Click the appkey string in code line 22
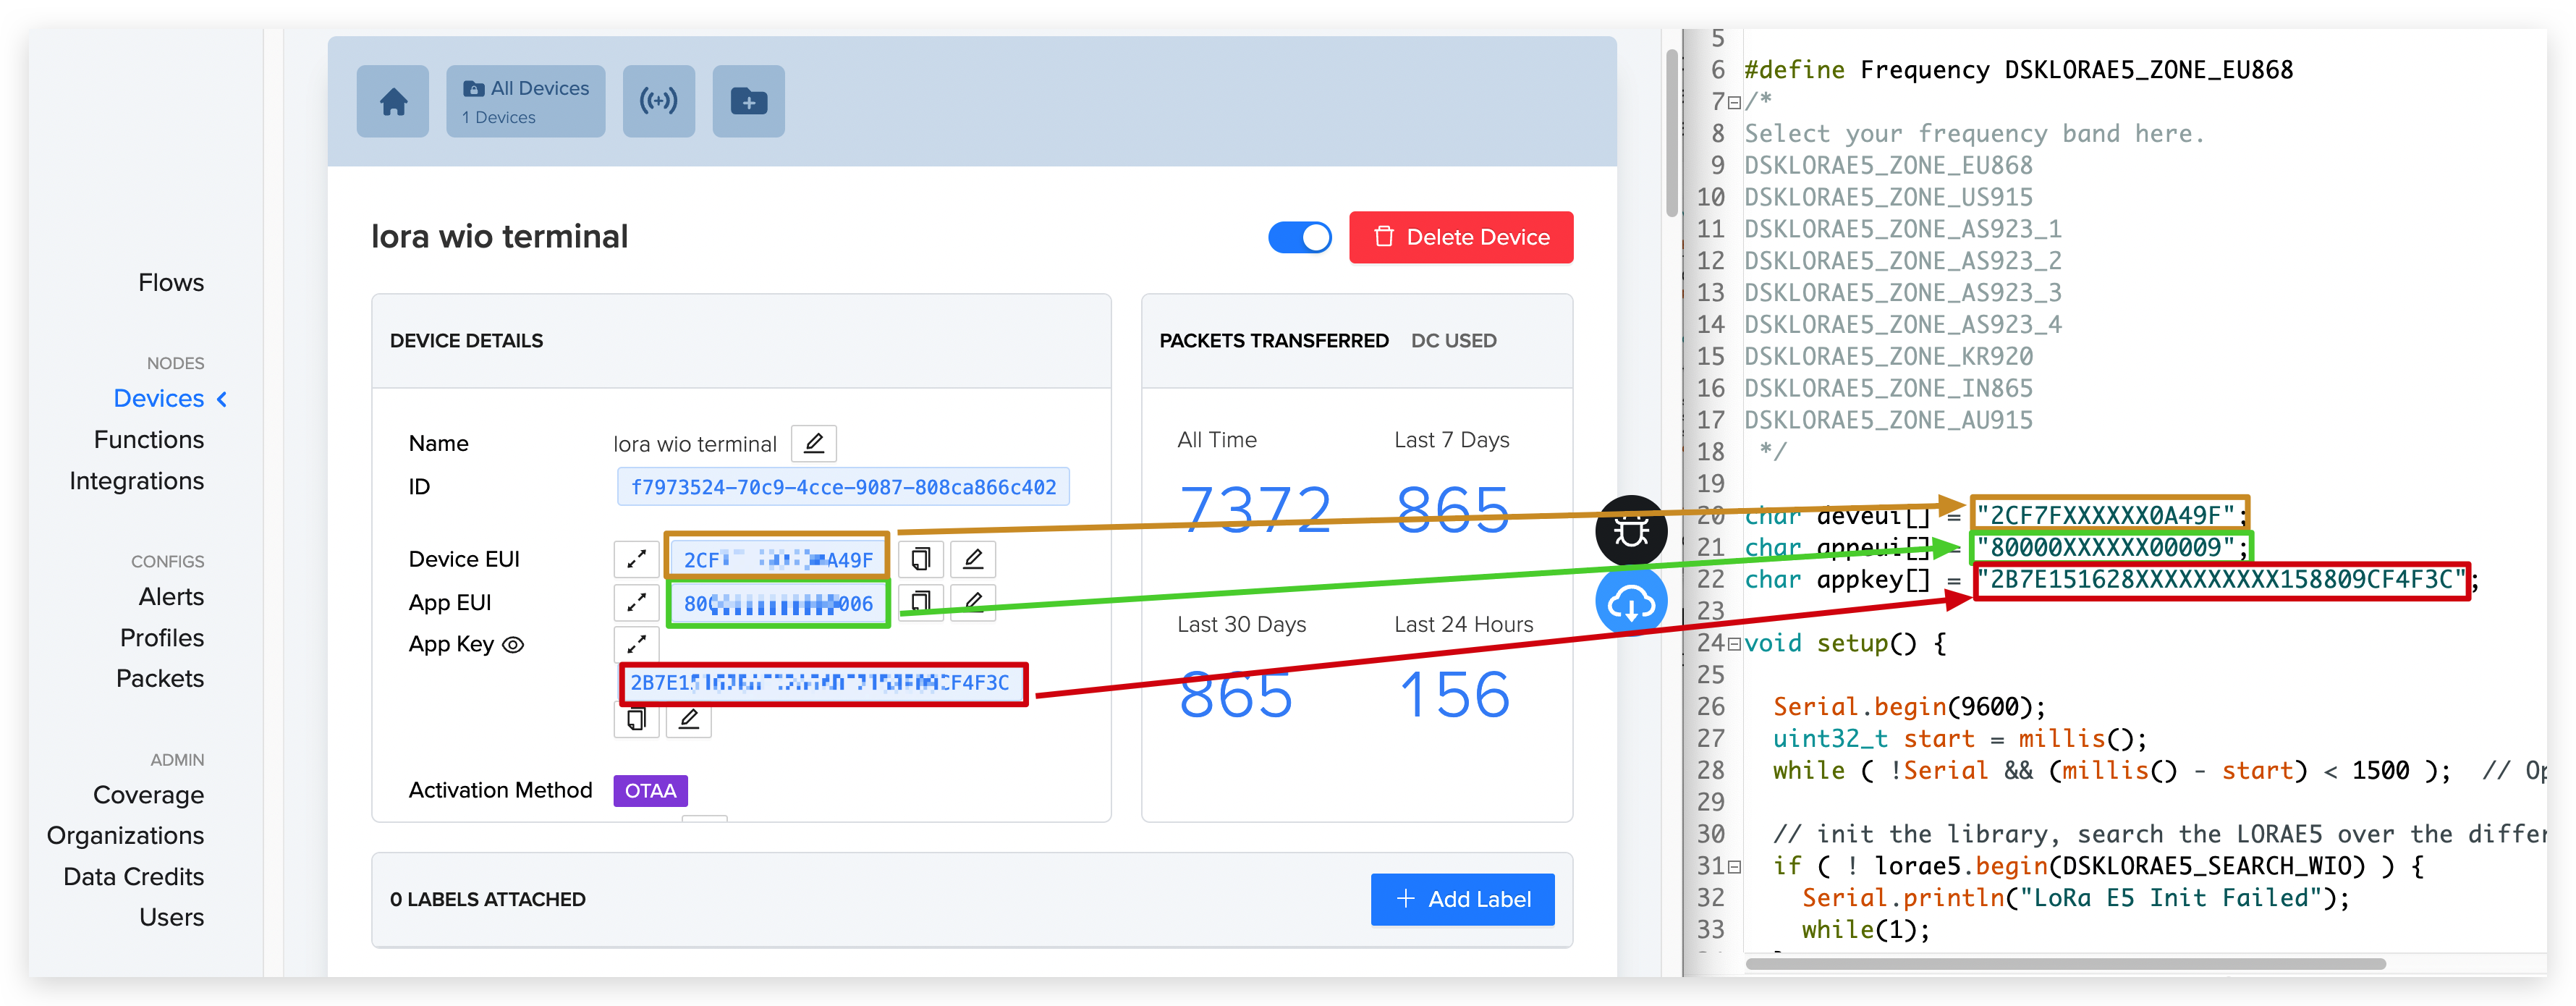Screen dimensions: 2576x1006 click(2221, 580)
